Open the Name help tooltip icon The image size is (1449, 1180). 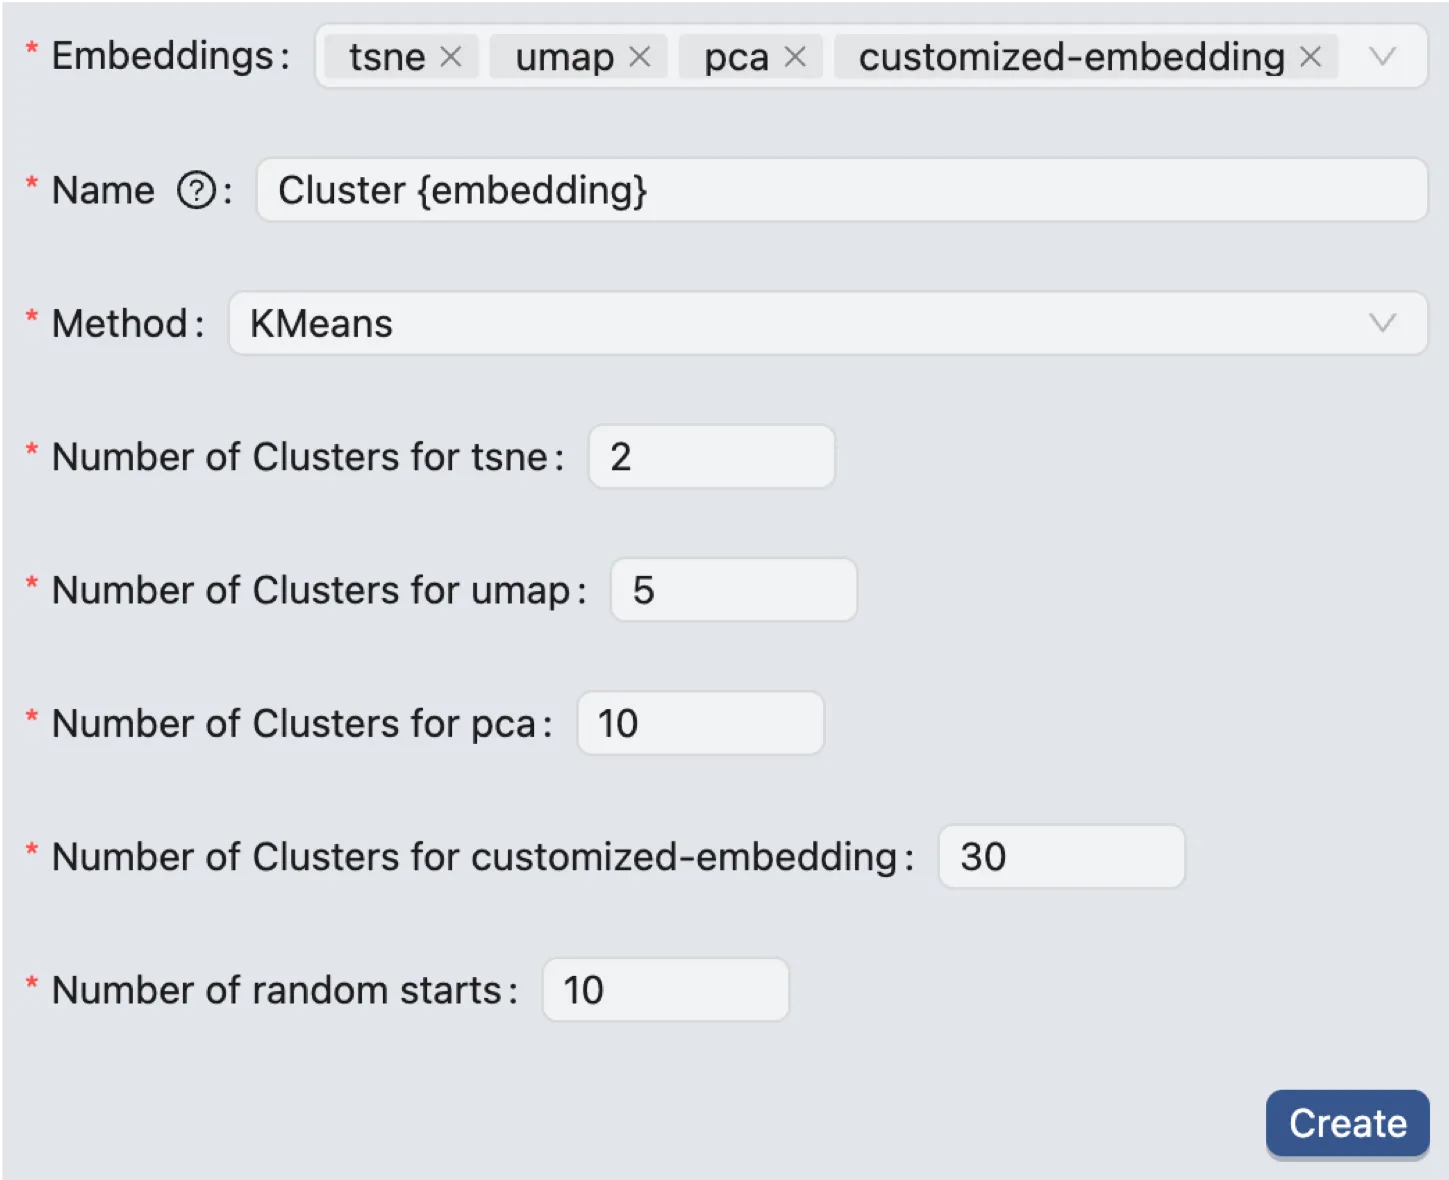(196, 190)
